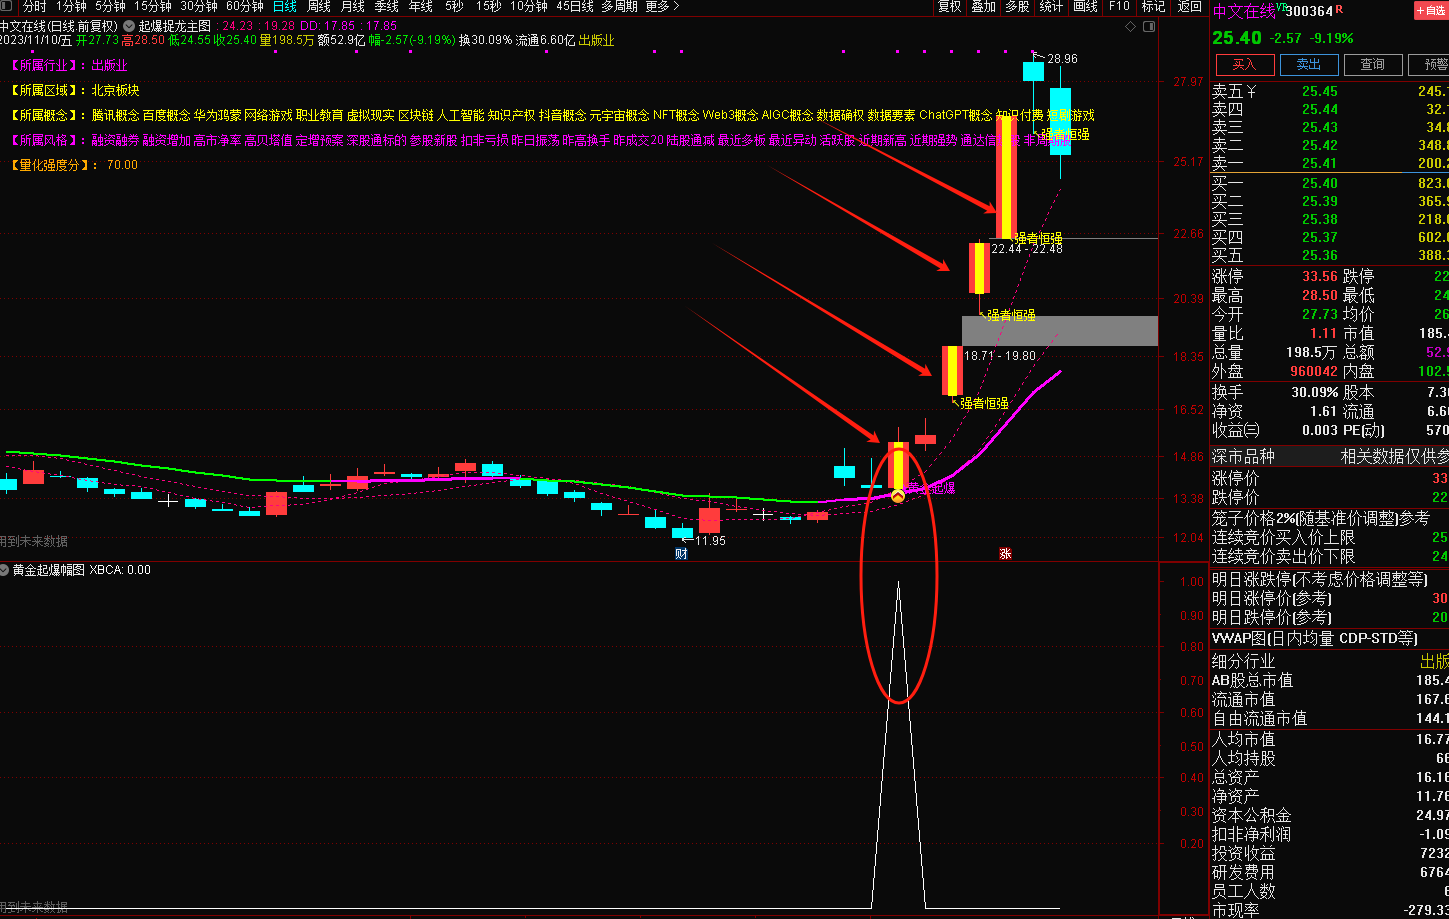Select the 1分钟 period tab
Viewport: 1449px width, 919px height.
71,6
